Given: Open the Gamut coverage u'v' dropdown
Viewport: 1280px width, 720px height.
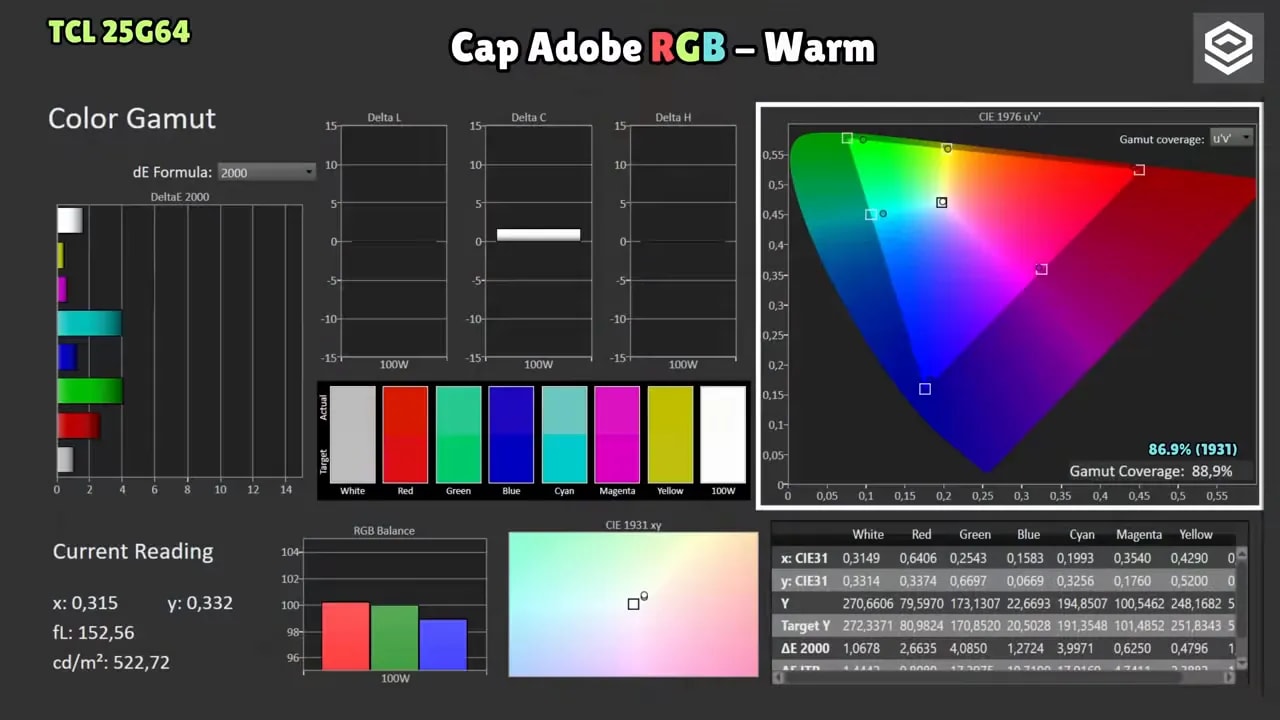Looking at the screenshot, I should pyautogui.click(x=1231, y=138).
